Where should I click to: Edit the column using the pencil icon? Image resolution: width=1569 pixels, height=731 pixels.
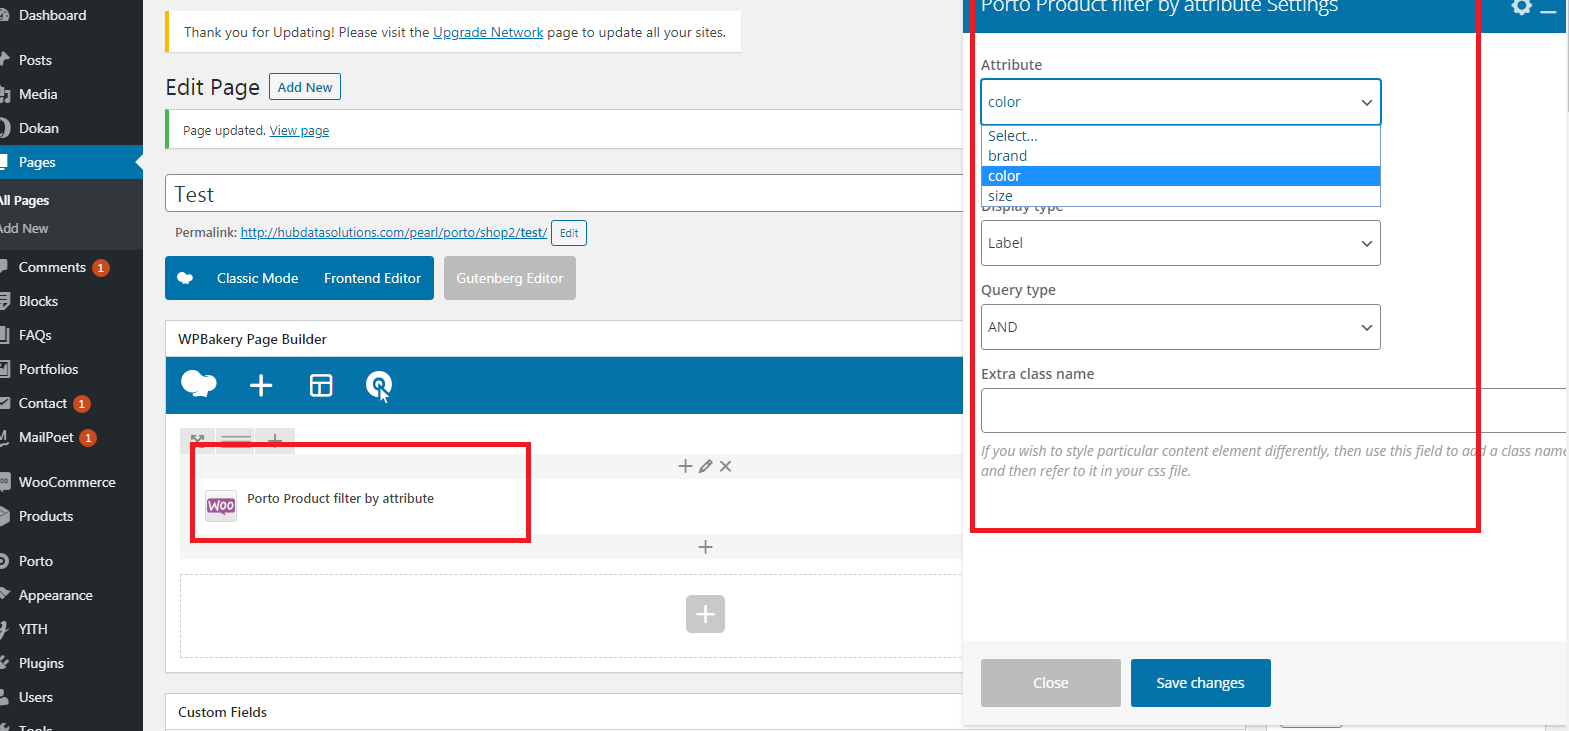pyautogui.click(x=705, y=466)
